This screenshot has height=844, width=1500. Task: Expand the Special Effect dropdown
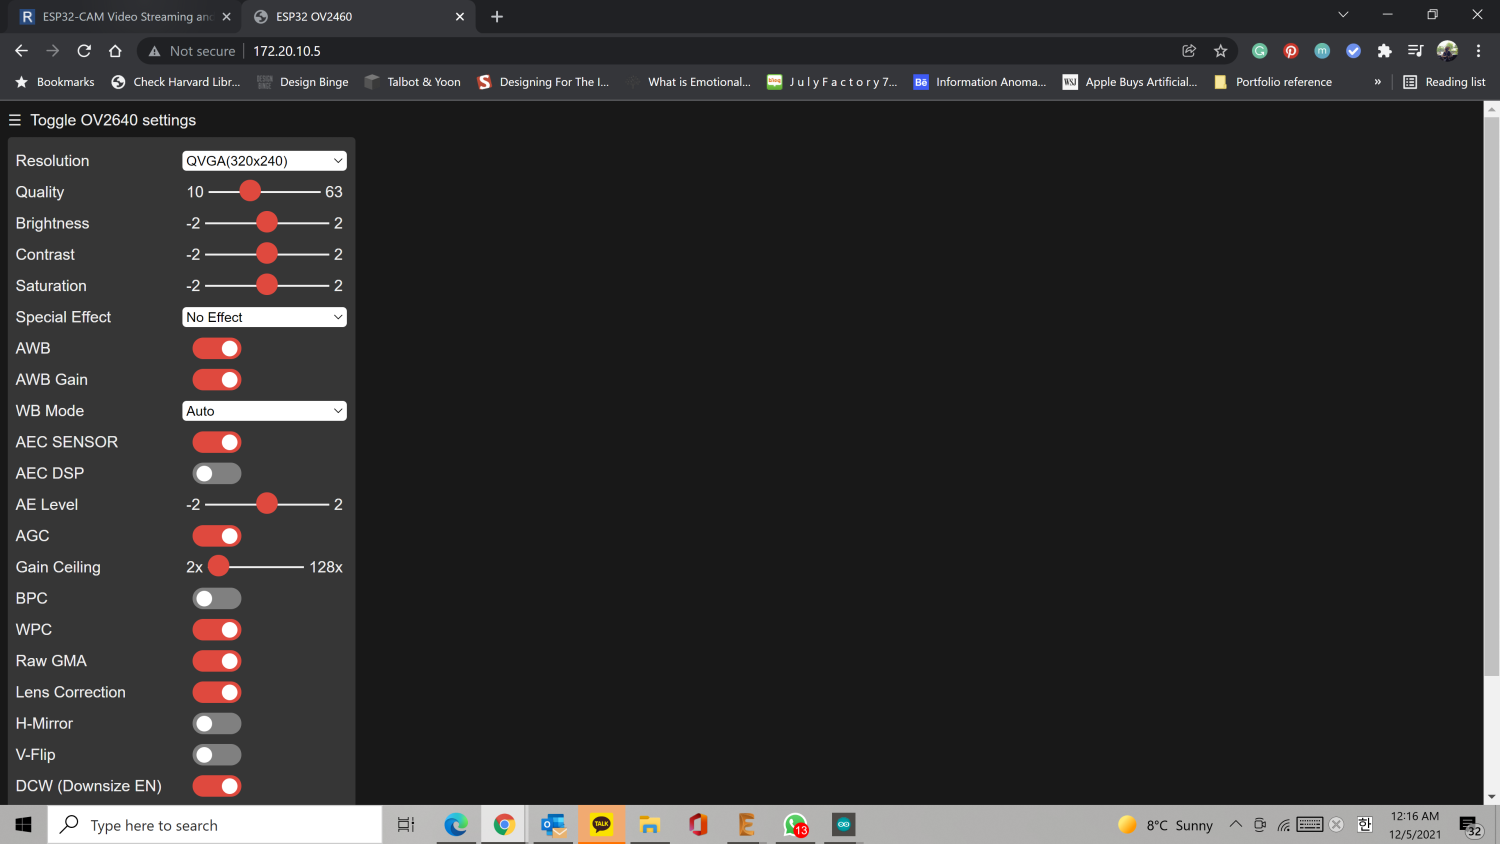click(264, 317)
